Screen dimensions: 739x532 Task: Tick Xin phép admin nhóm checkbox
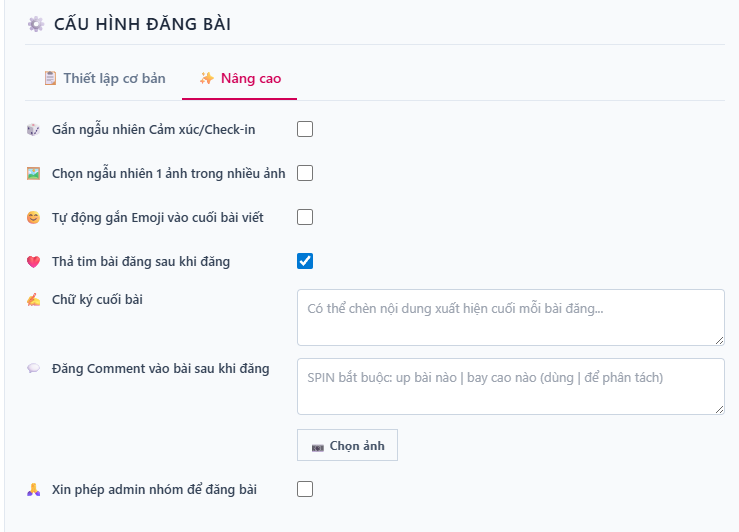[305, 489]
